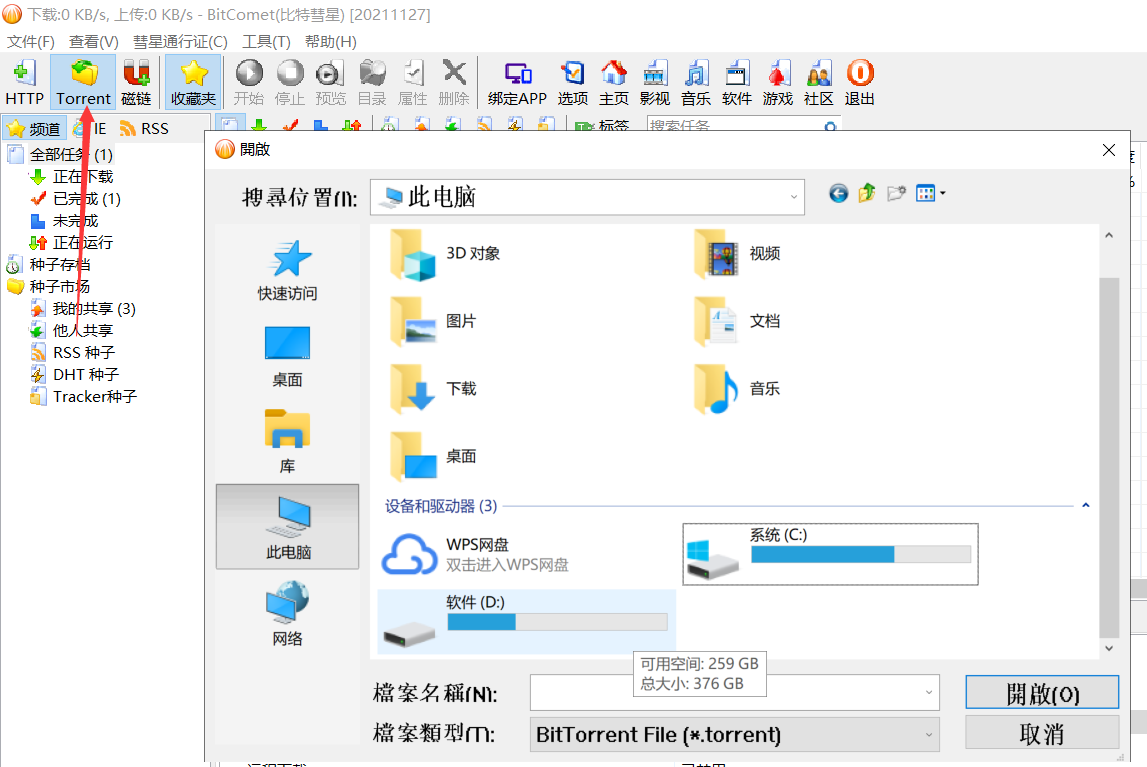Open the 音乐 music toolbar icon
The width and height of the screenshot is (1147, 767).
(696, 82)
